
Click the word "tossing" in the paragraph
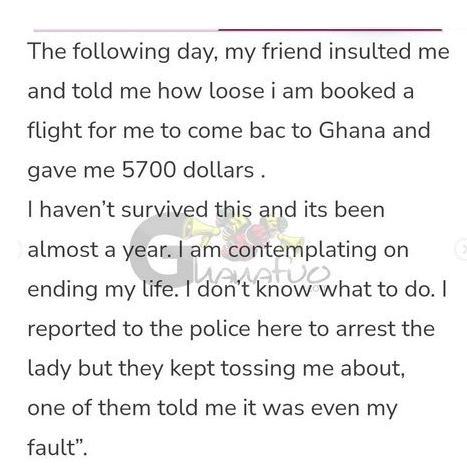(x=258, y=369)
